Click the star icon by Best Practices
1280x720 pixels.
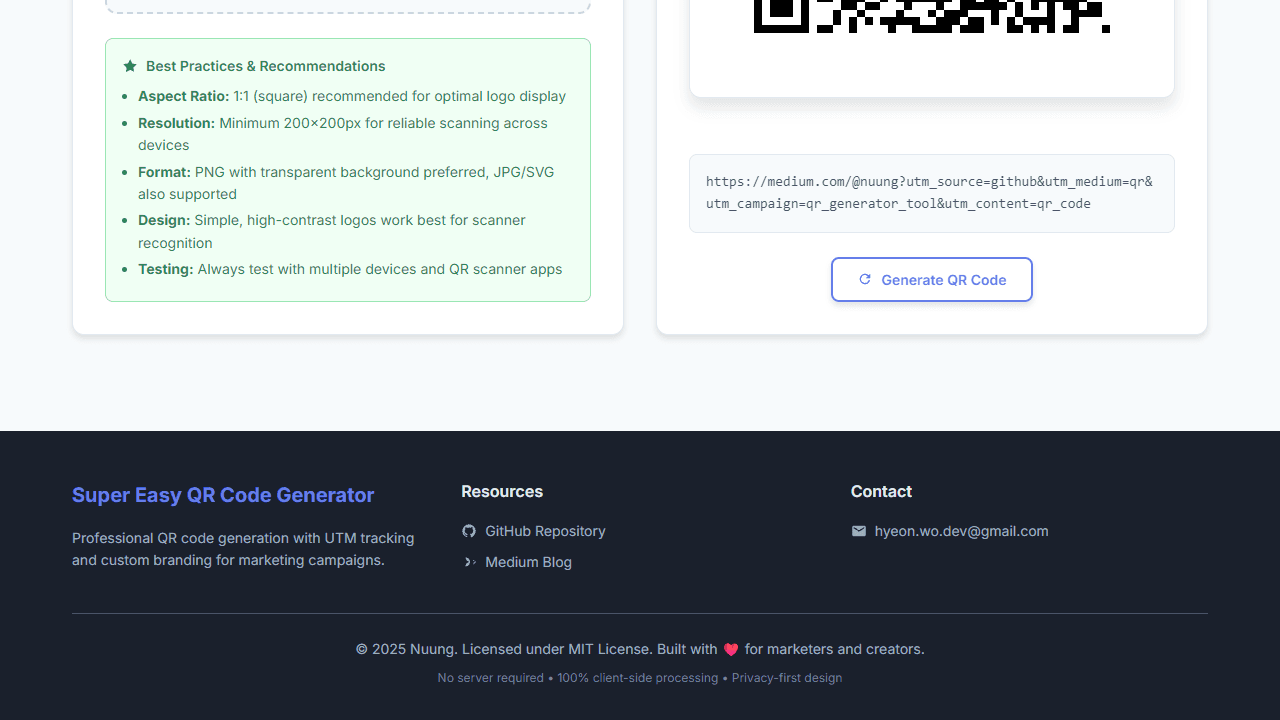click(130, 66)
